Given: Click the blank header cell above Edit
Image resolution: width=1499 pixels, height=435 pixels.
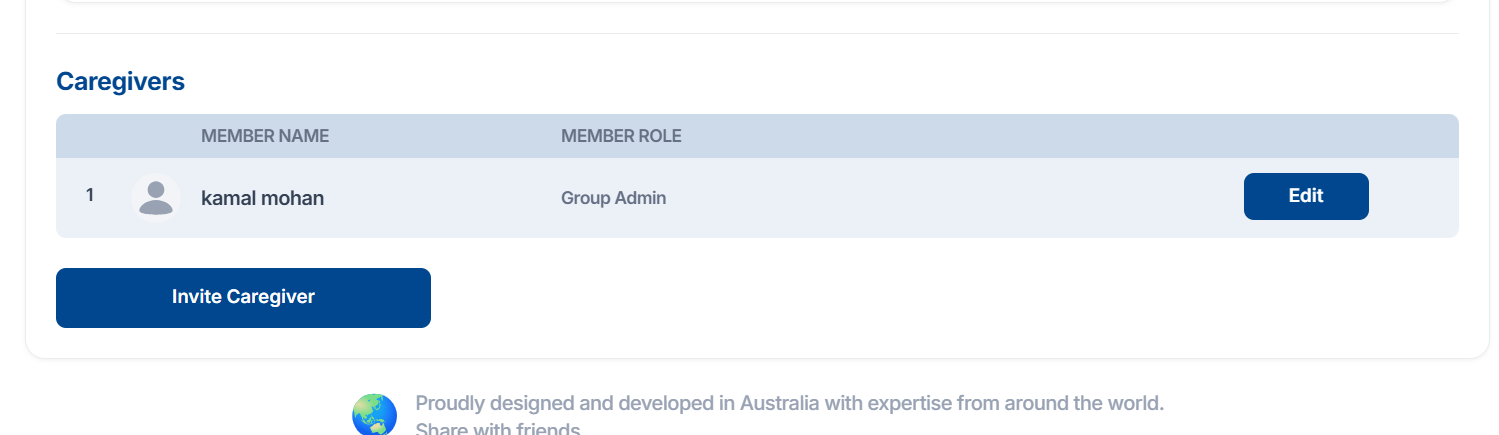Looking at the screenshot, I should point(1305,136).
